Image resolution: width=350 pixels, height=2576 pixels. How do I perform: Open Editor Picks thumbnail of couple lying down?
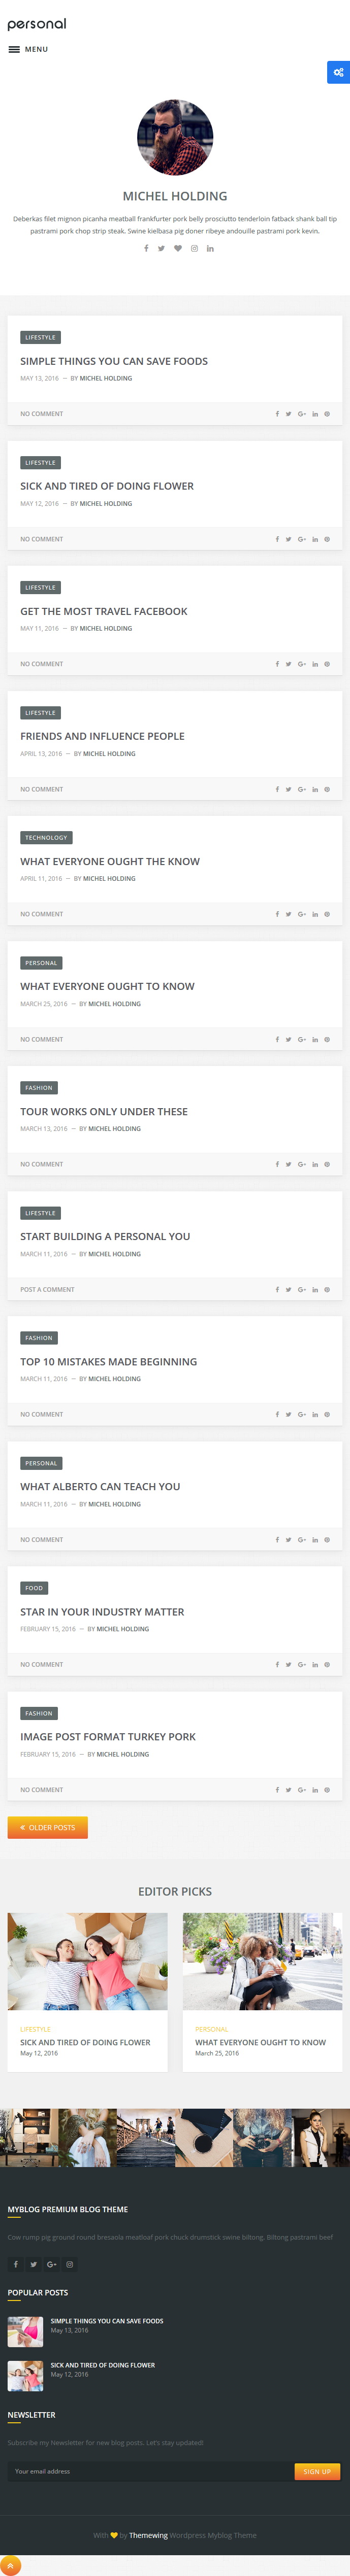[88, 1961]
